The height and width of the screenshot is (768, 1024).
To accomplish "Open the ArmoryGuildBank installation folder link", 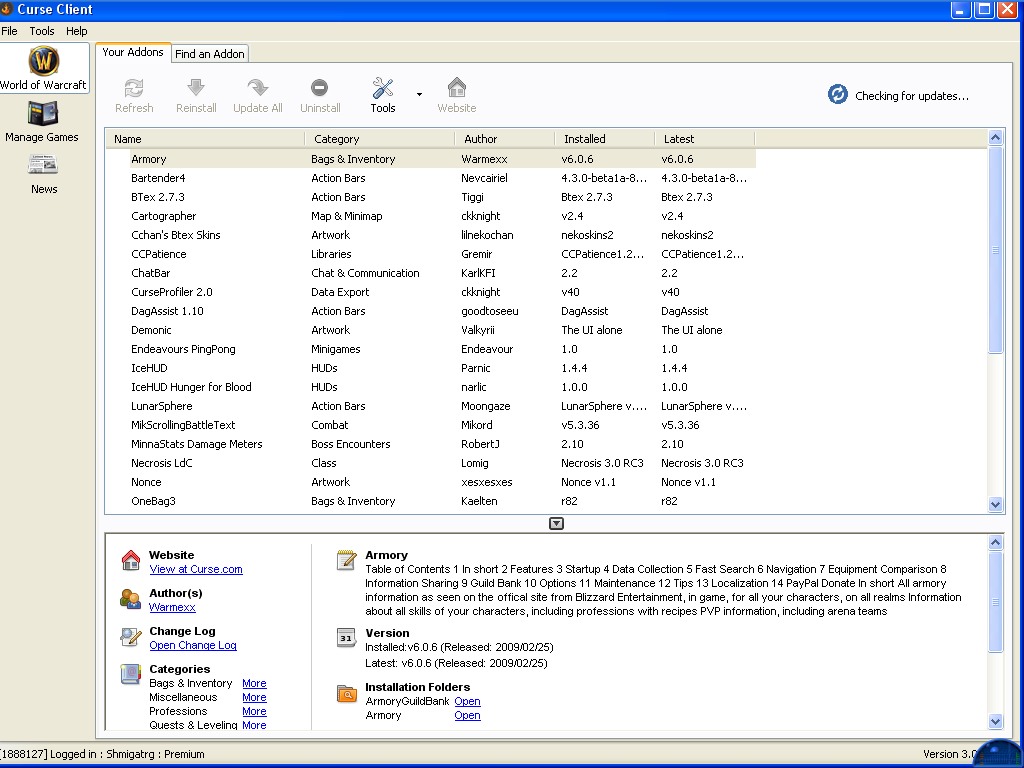I will click(x=467, y=701).
